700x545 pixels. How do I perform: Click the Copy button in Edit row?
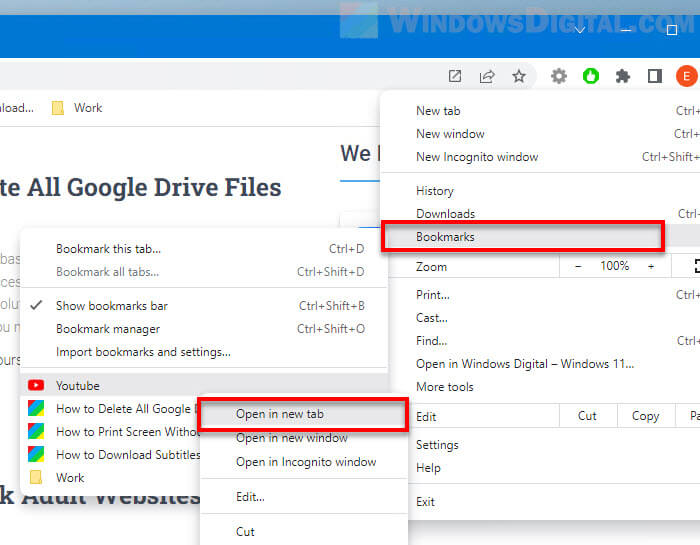click(x=646, y=416)
